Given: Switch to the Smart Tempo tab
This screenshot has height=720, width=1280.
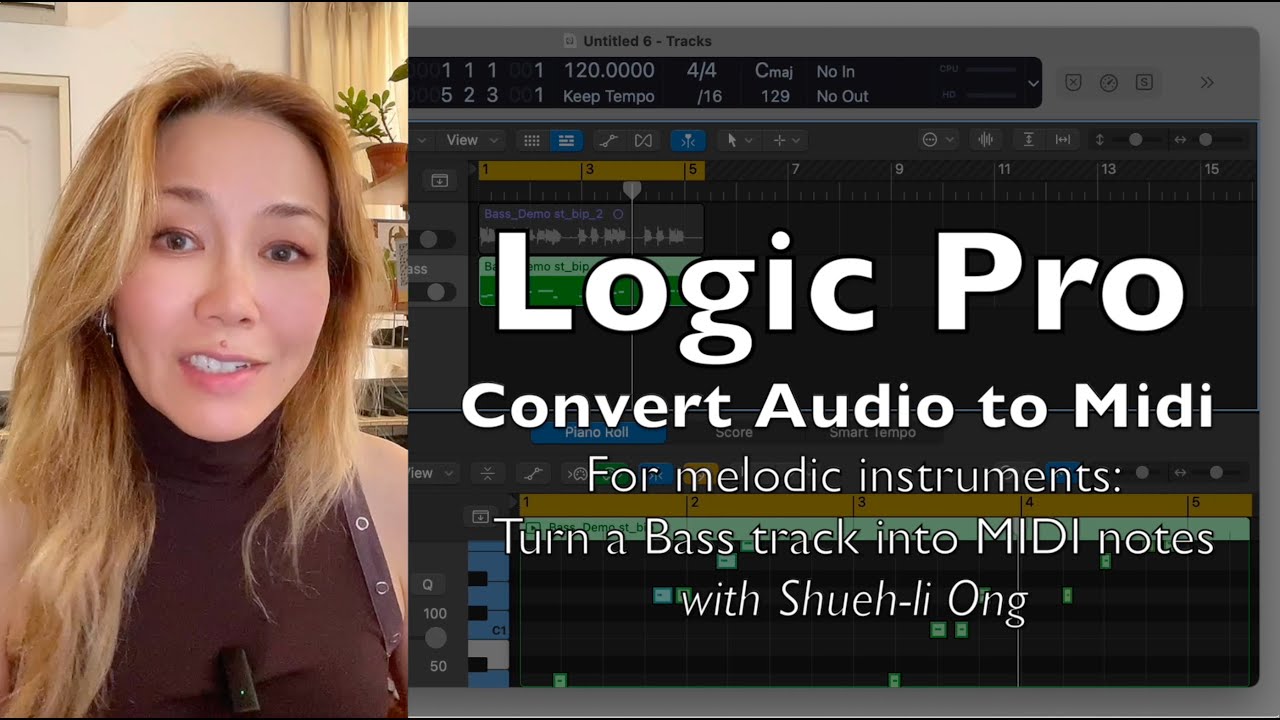Looking at the screenshot, I should [x=872, y=432].
